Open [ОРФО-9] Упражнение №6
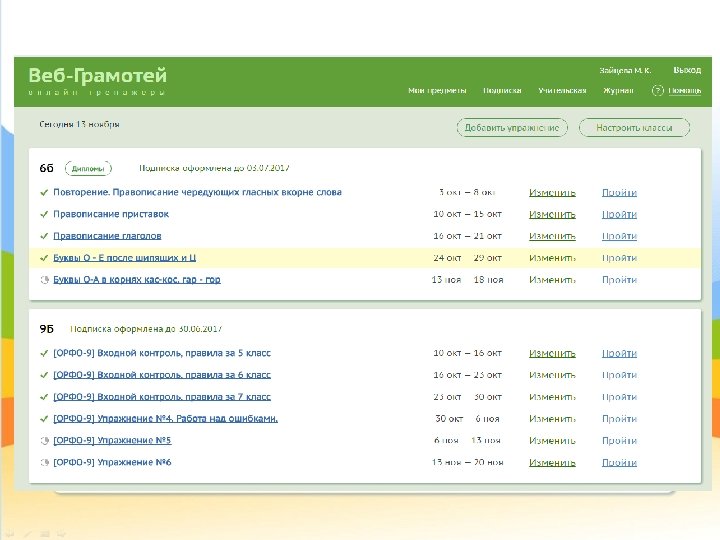Viewport: 720px width, 540px height. [x=112, y=462]
